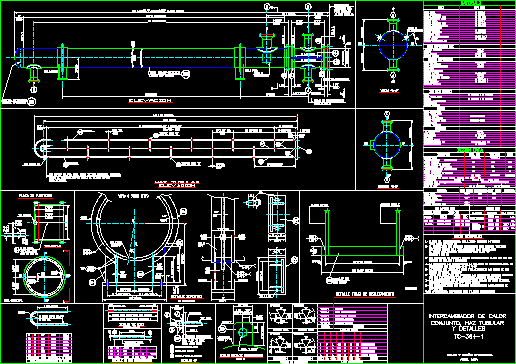Pick the circular shell in the middle-right section view
Viewport: 516px width, 364px height.
(387, 145)
